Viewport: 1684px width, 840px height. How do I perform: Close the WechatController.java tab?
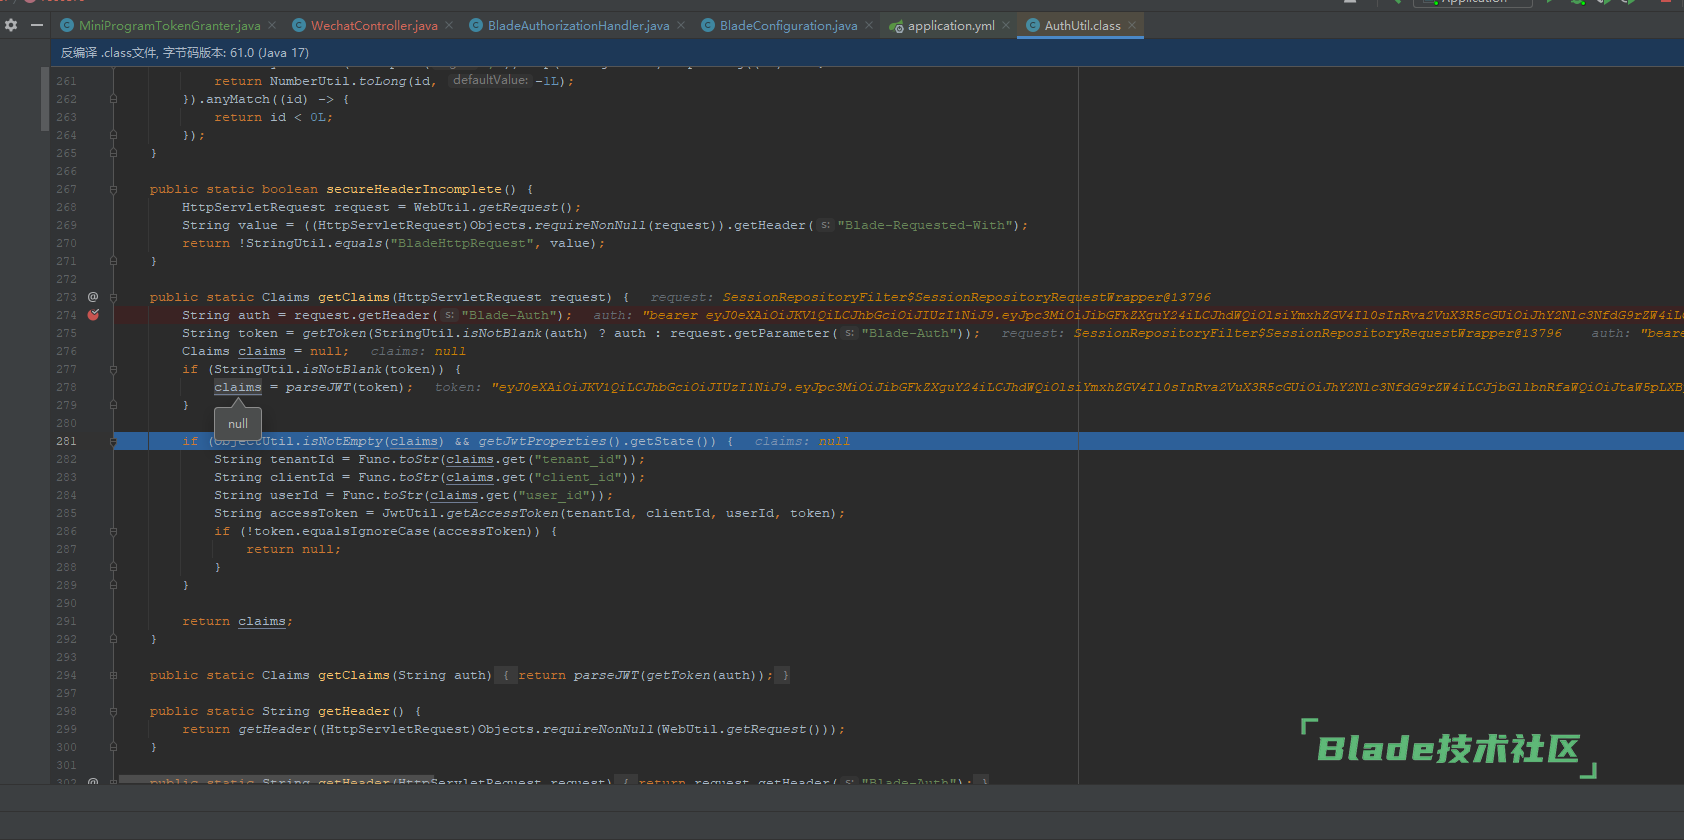[x=449, y=26]
